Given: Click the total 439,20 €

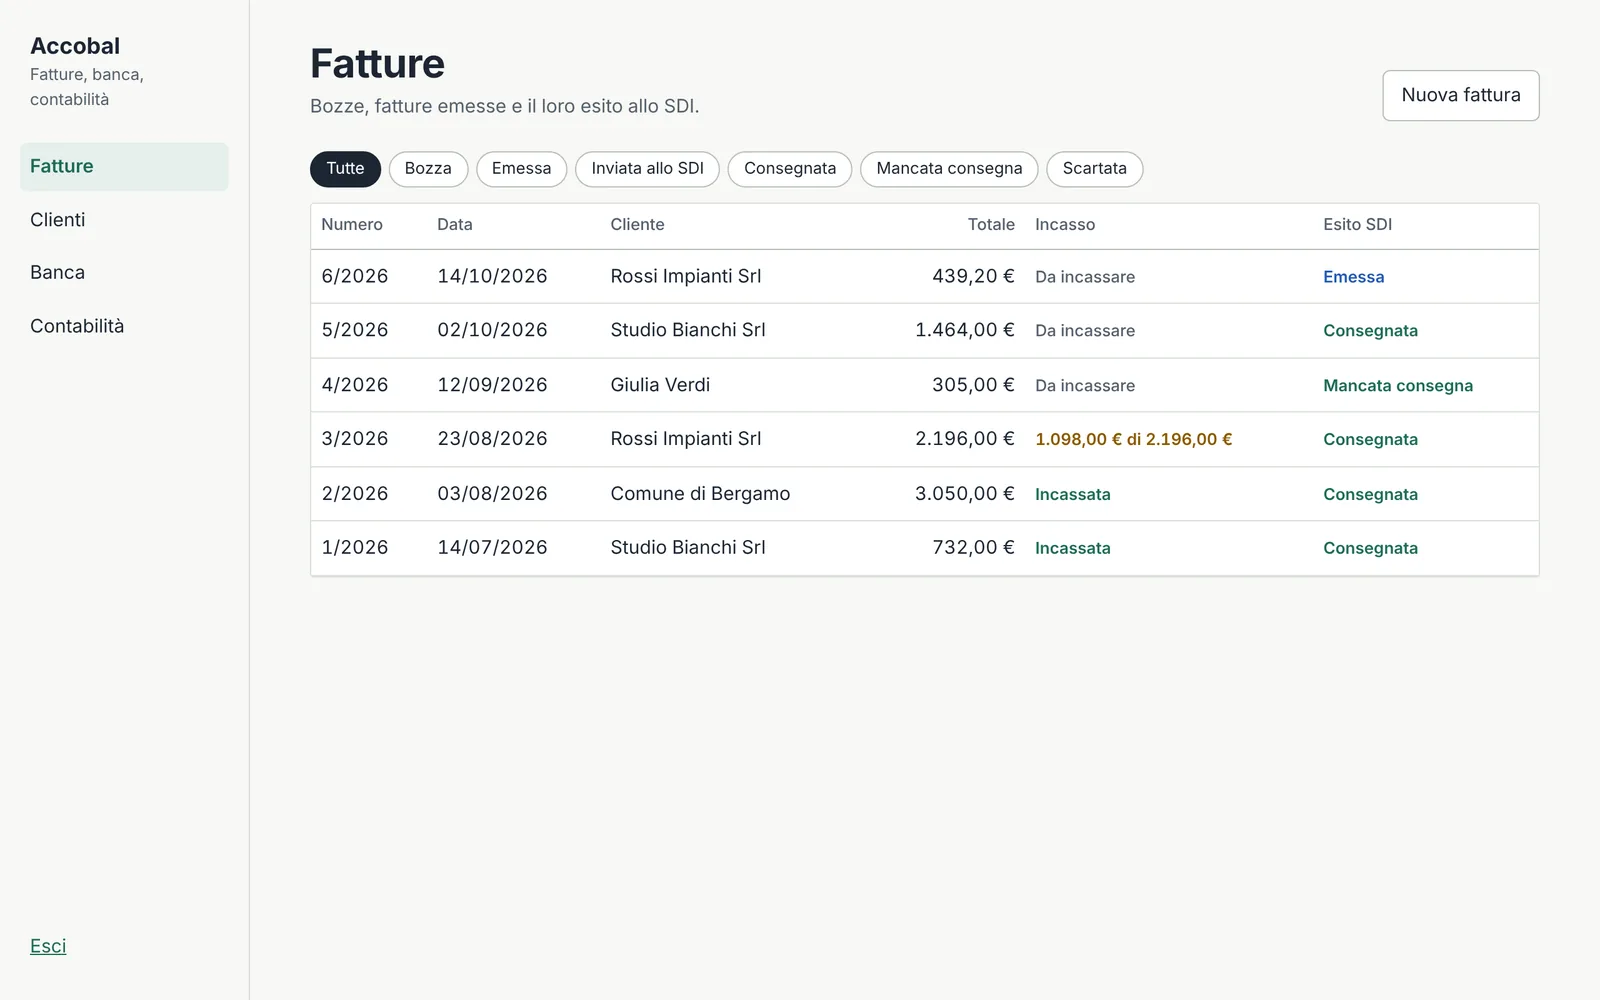Looking at the screenshot, I should point(973,277).
